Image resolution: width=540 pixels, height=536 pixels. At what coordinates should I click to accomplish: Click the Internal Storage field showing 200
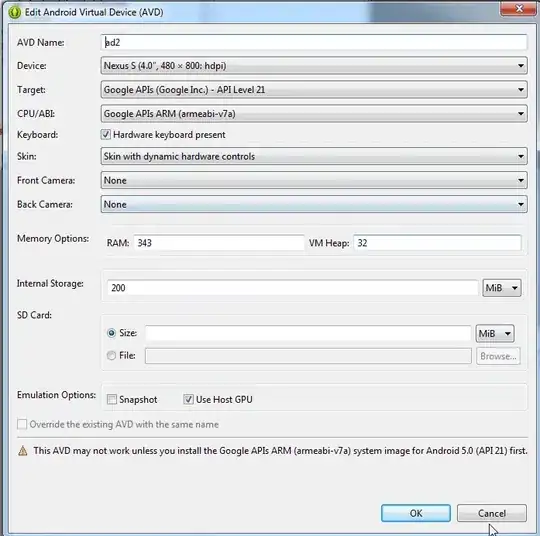click(292, 288)
